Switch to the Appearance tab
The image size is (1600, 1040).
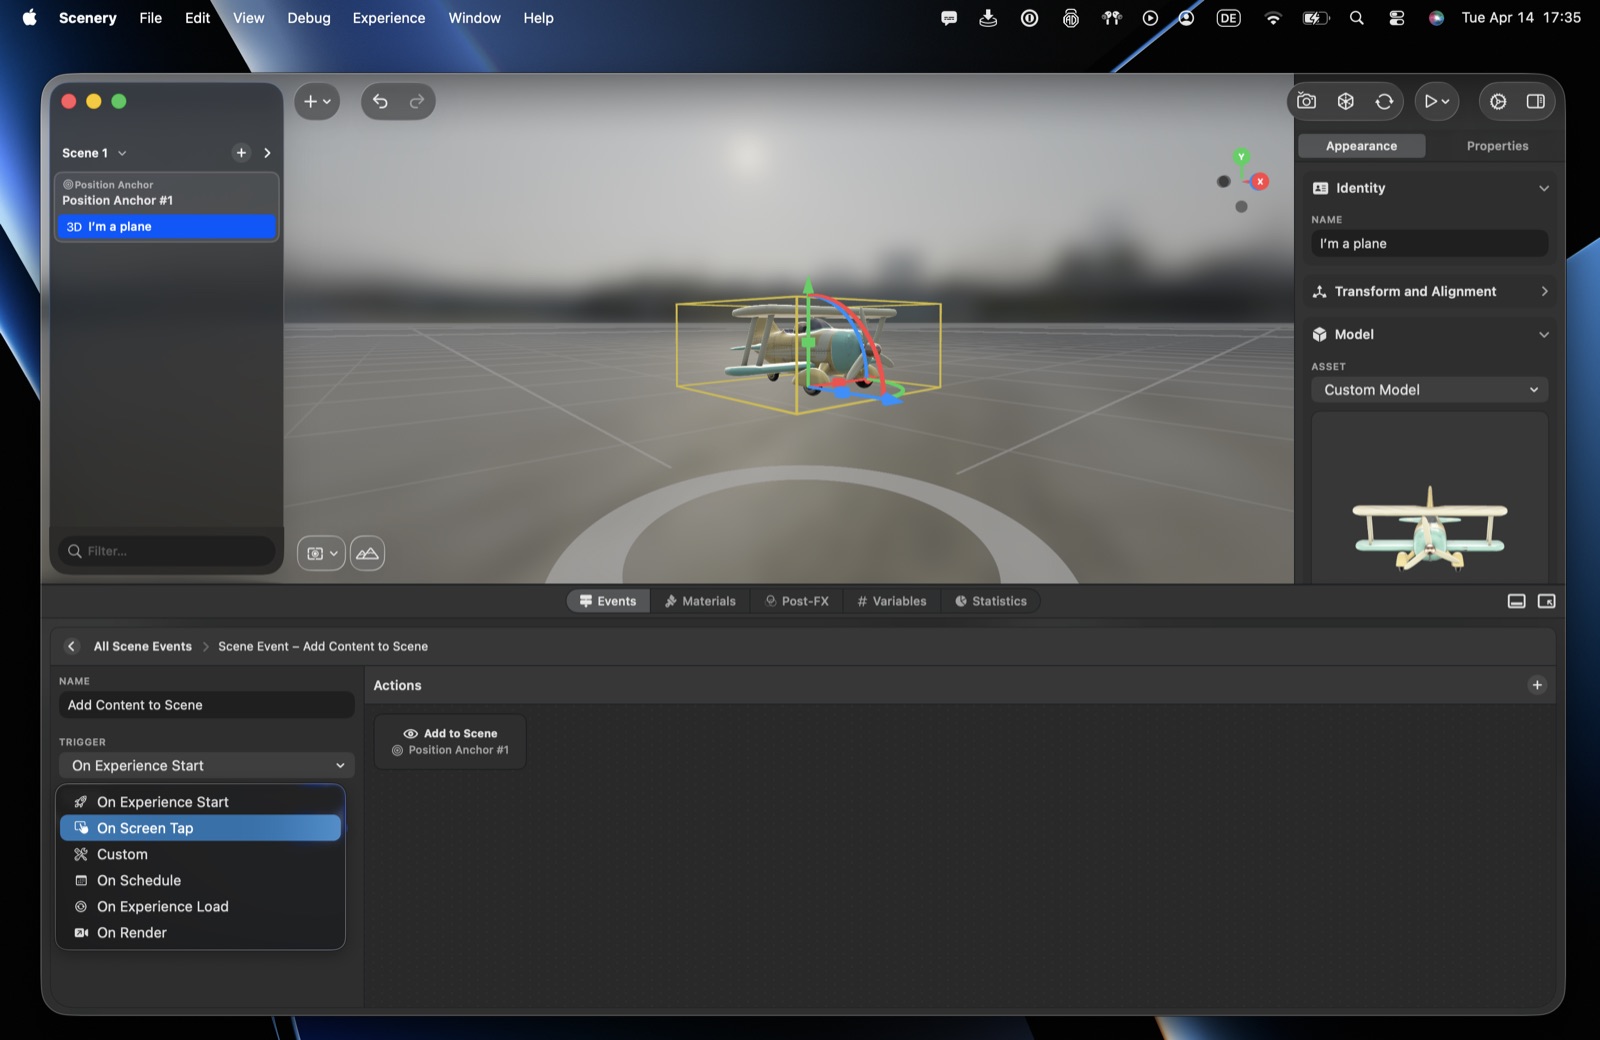click(x=1361, y=146)
